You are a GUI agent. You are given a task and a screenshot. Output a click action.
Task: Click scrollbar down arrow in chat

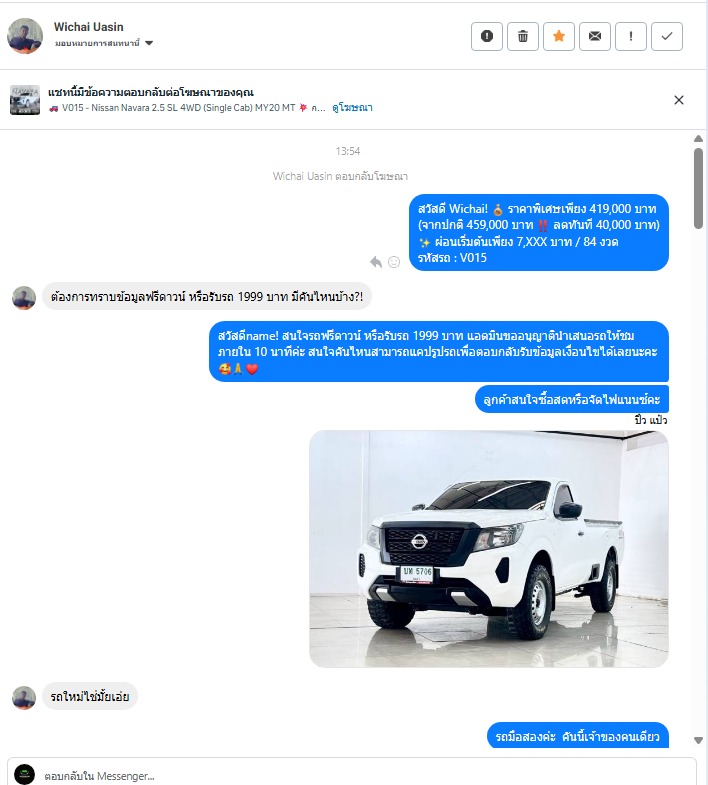698,740
